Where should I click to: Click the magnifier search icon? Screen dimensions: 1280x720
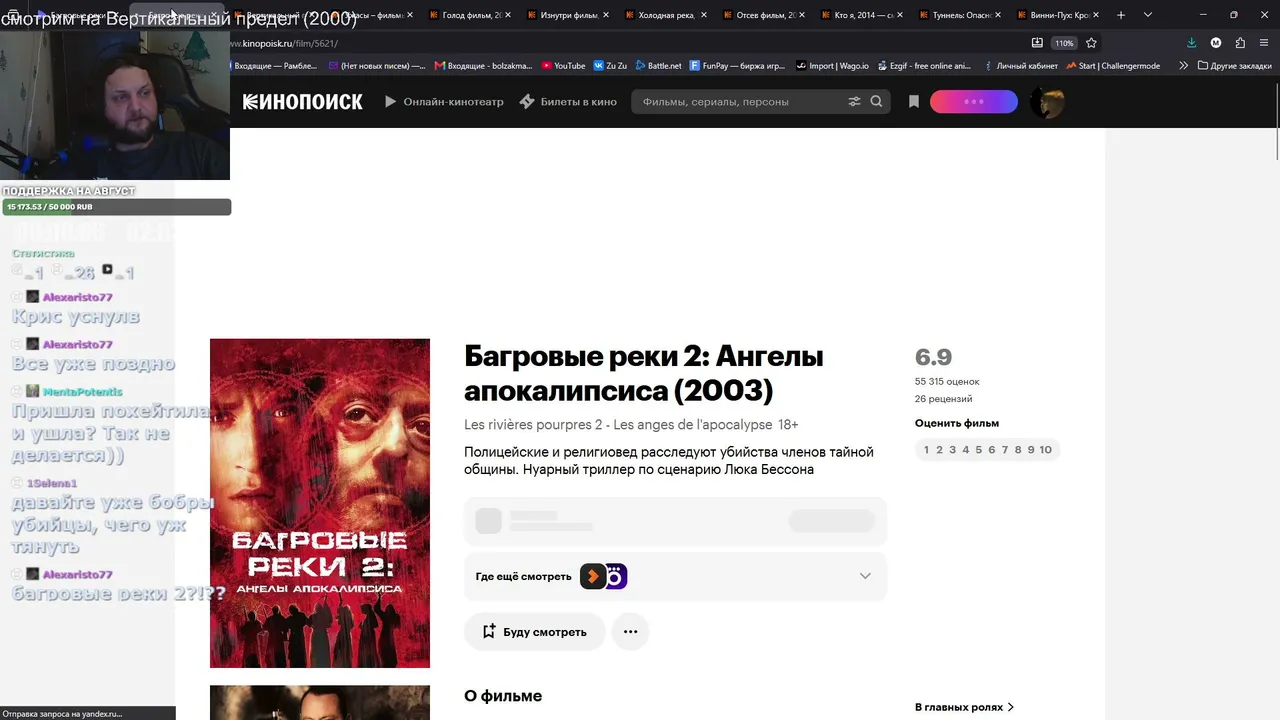click(x=877, y=102)
